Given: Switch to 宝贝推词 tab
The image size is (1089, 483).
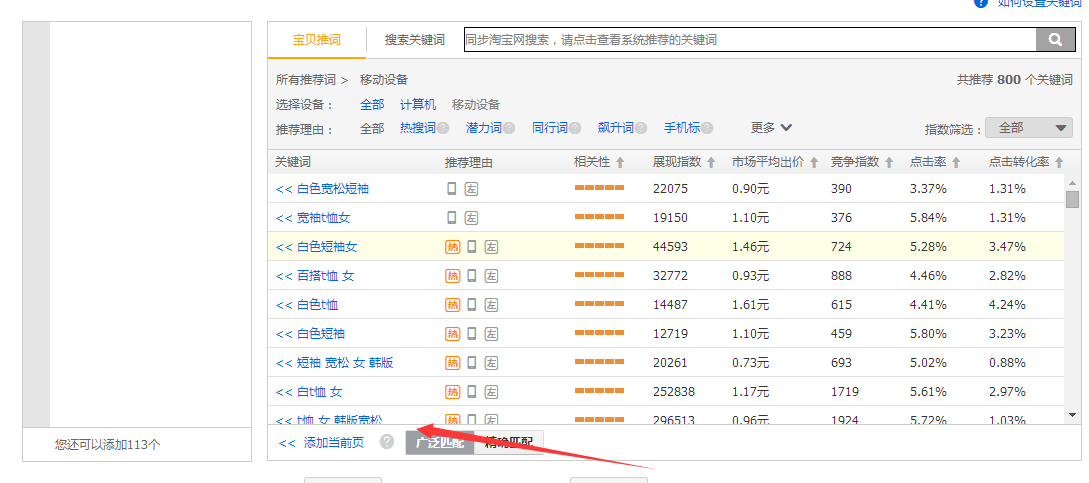Looking at the screenshot, I should pyautogui.click(x=316, y=40).
